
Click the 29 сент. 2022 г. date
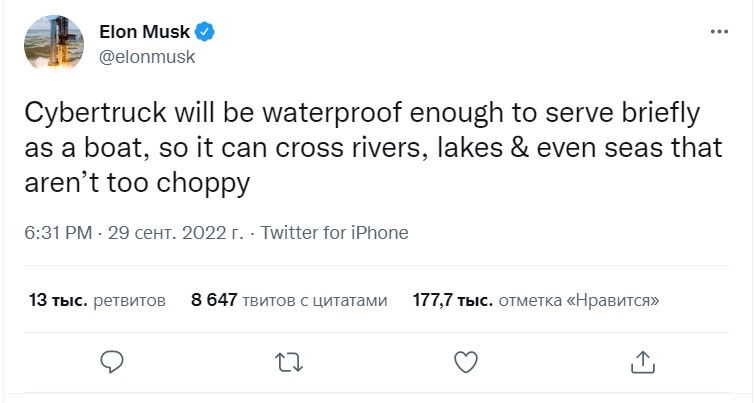[x=170, y=233]
